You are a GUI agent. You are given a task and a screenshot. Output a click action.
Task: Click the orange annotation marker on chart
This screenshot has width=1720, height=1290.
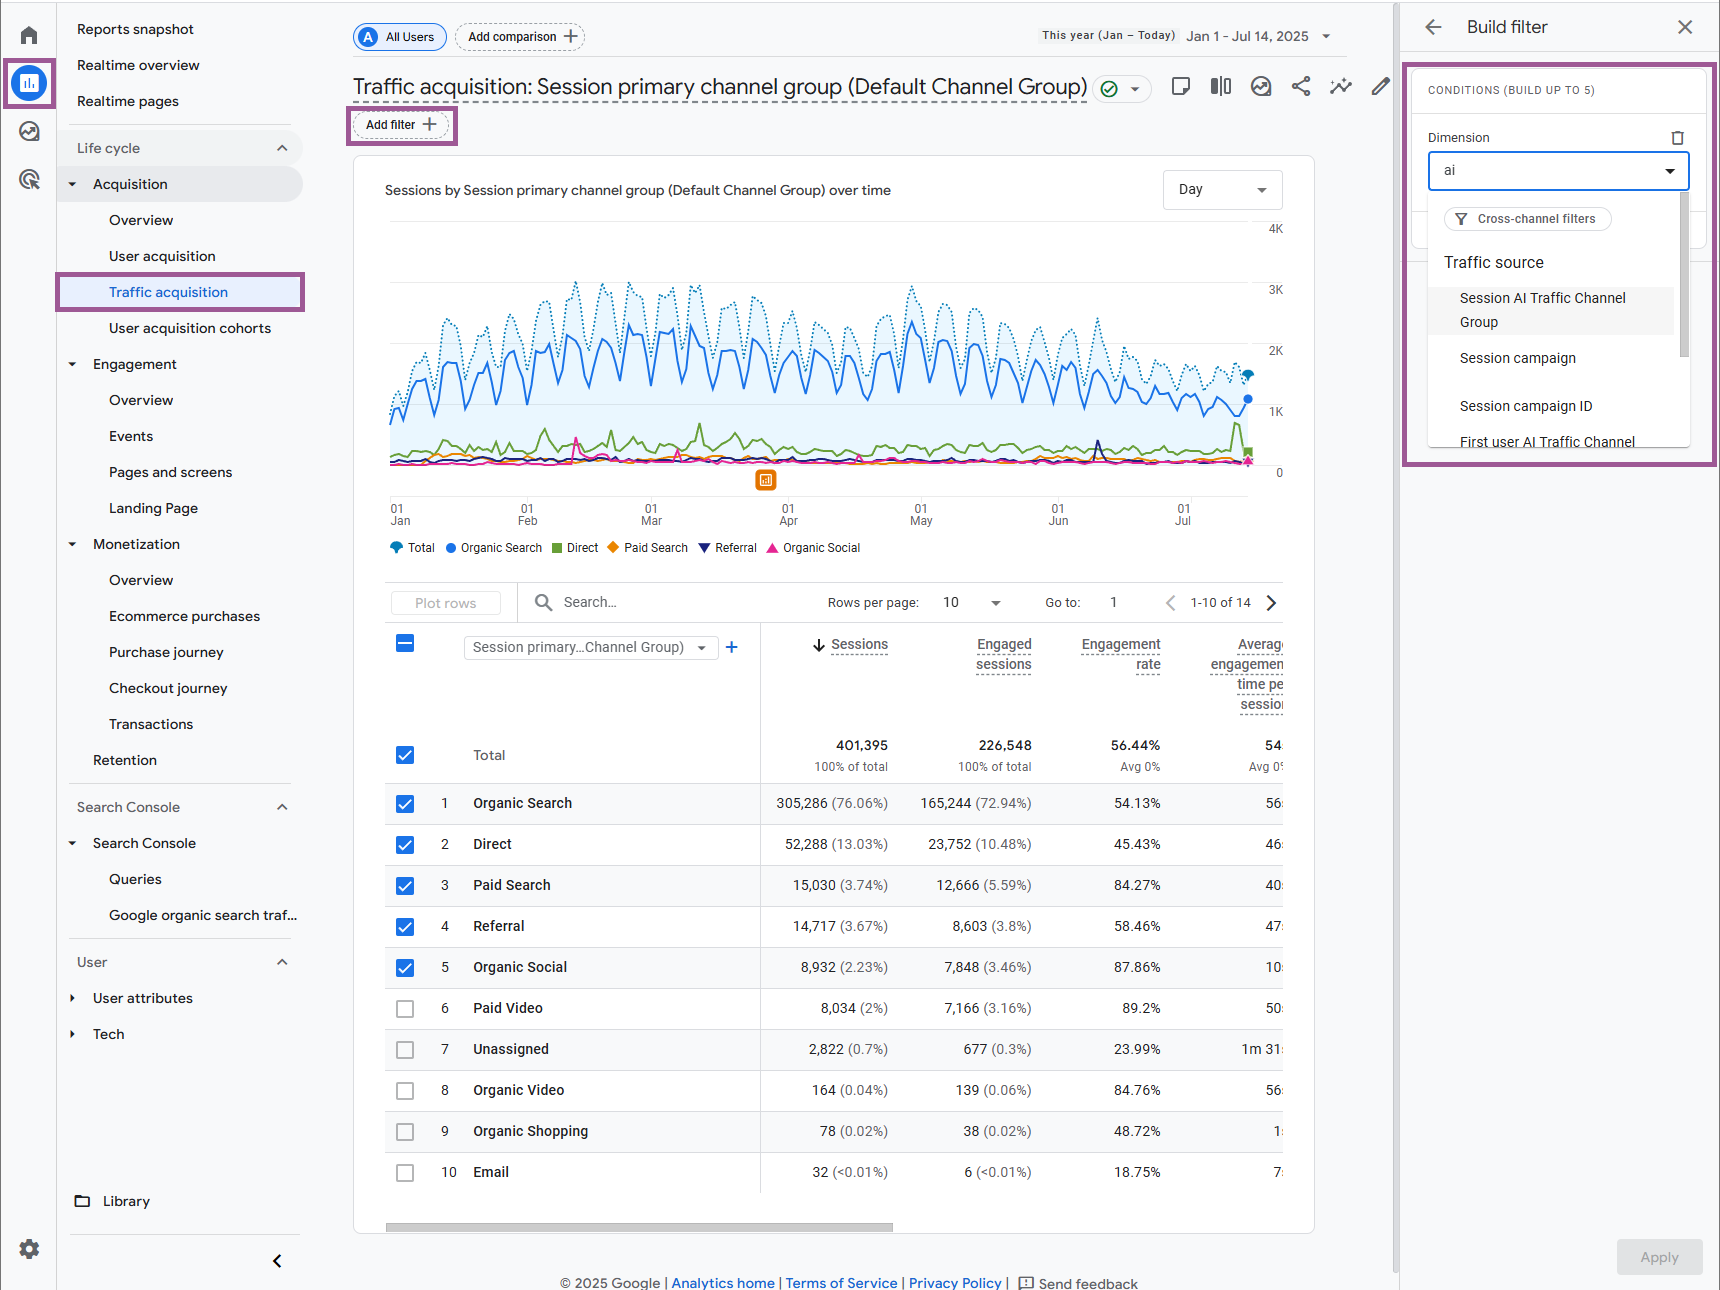pos(766,480)
